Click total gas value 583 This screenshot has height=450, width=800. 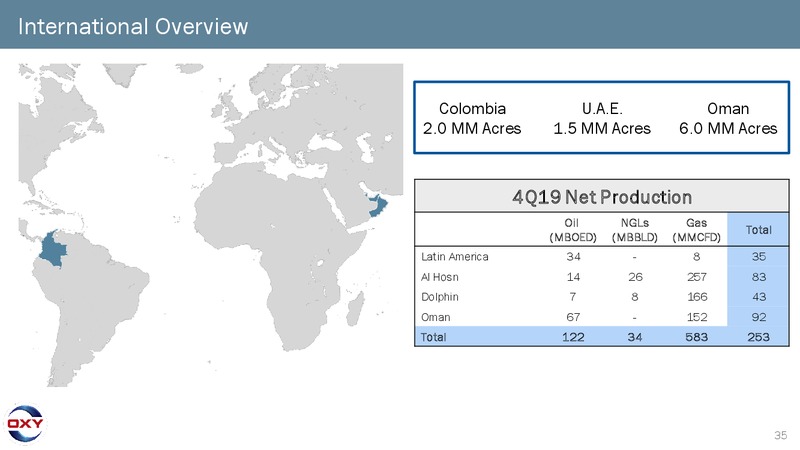697,337
